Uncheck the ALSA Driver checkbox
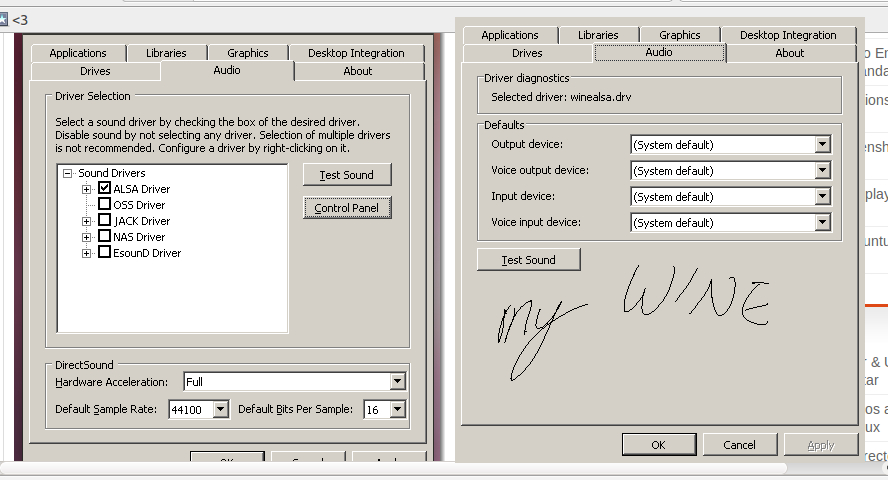 [104, 188]
